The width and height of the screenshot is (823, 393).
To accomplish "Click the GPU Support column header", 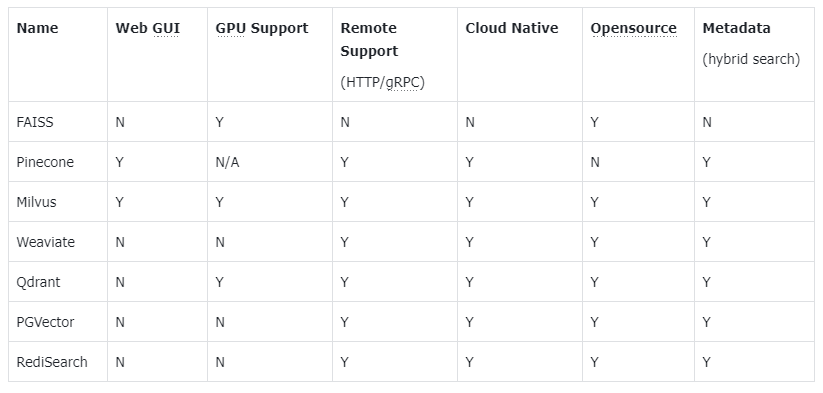I will point(262,28).
